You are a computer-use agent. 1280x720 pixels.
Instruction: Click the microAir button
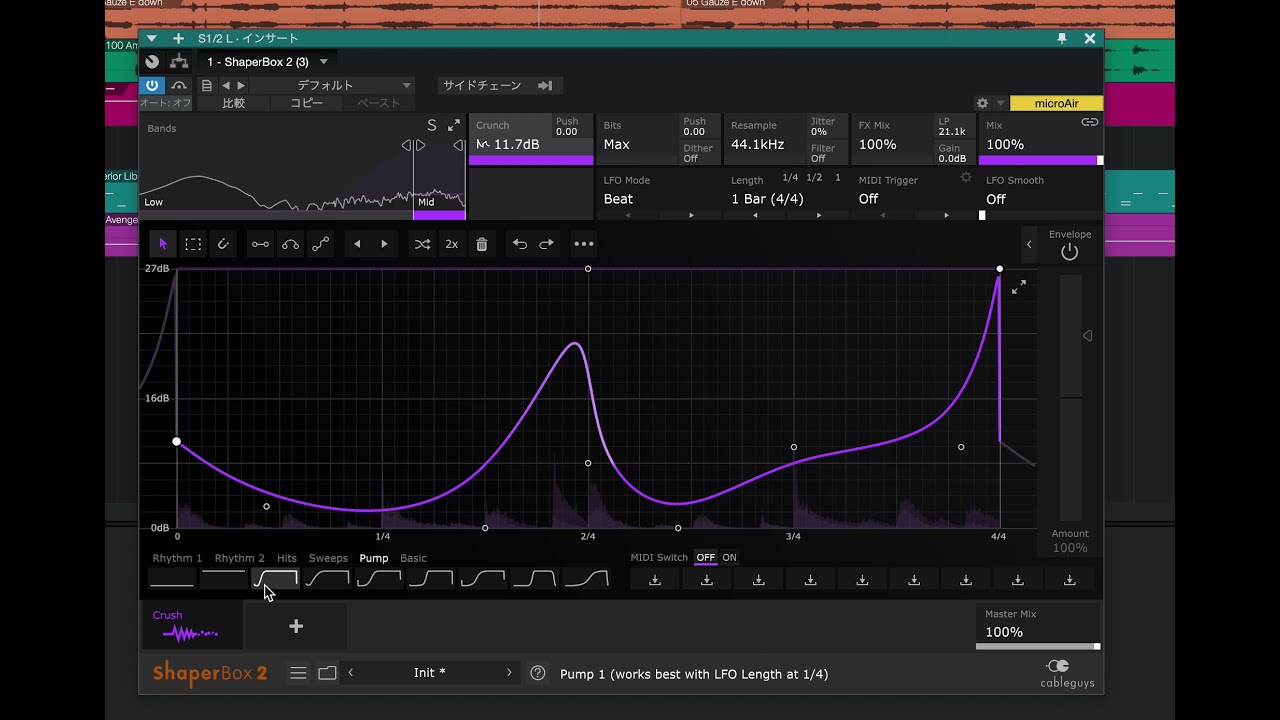1056,103
